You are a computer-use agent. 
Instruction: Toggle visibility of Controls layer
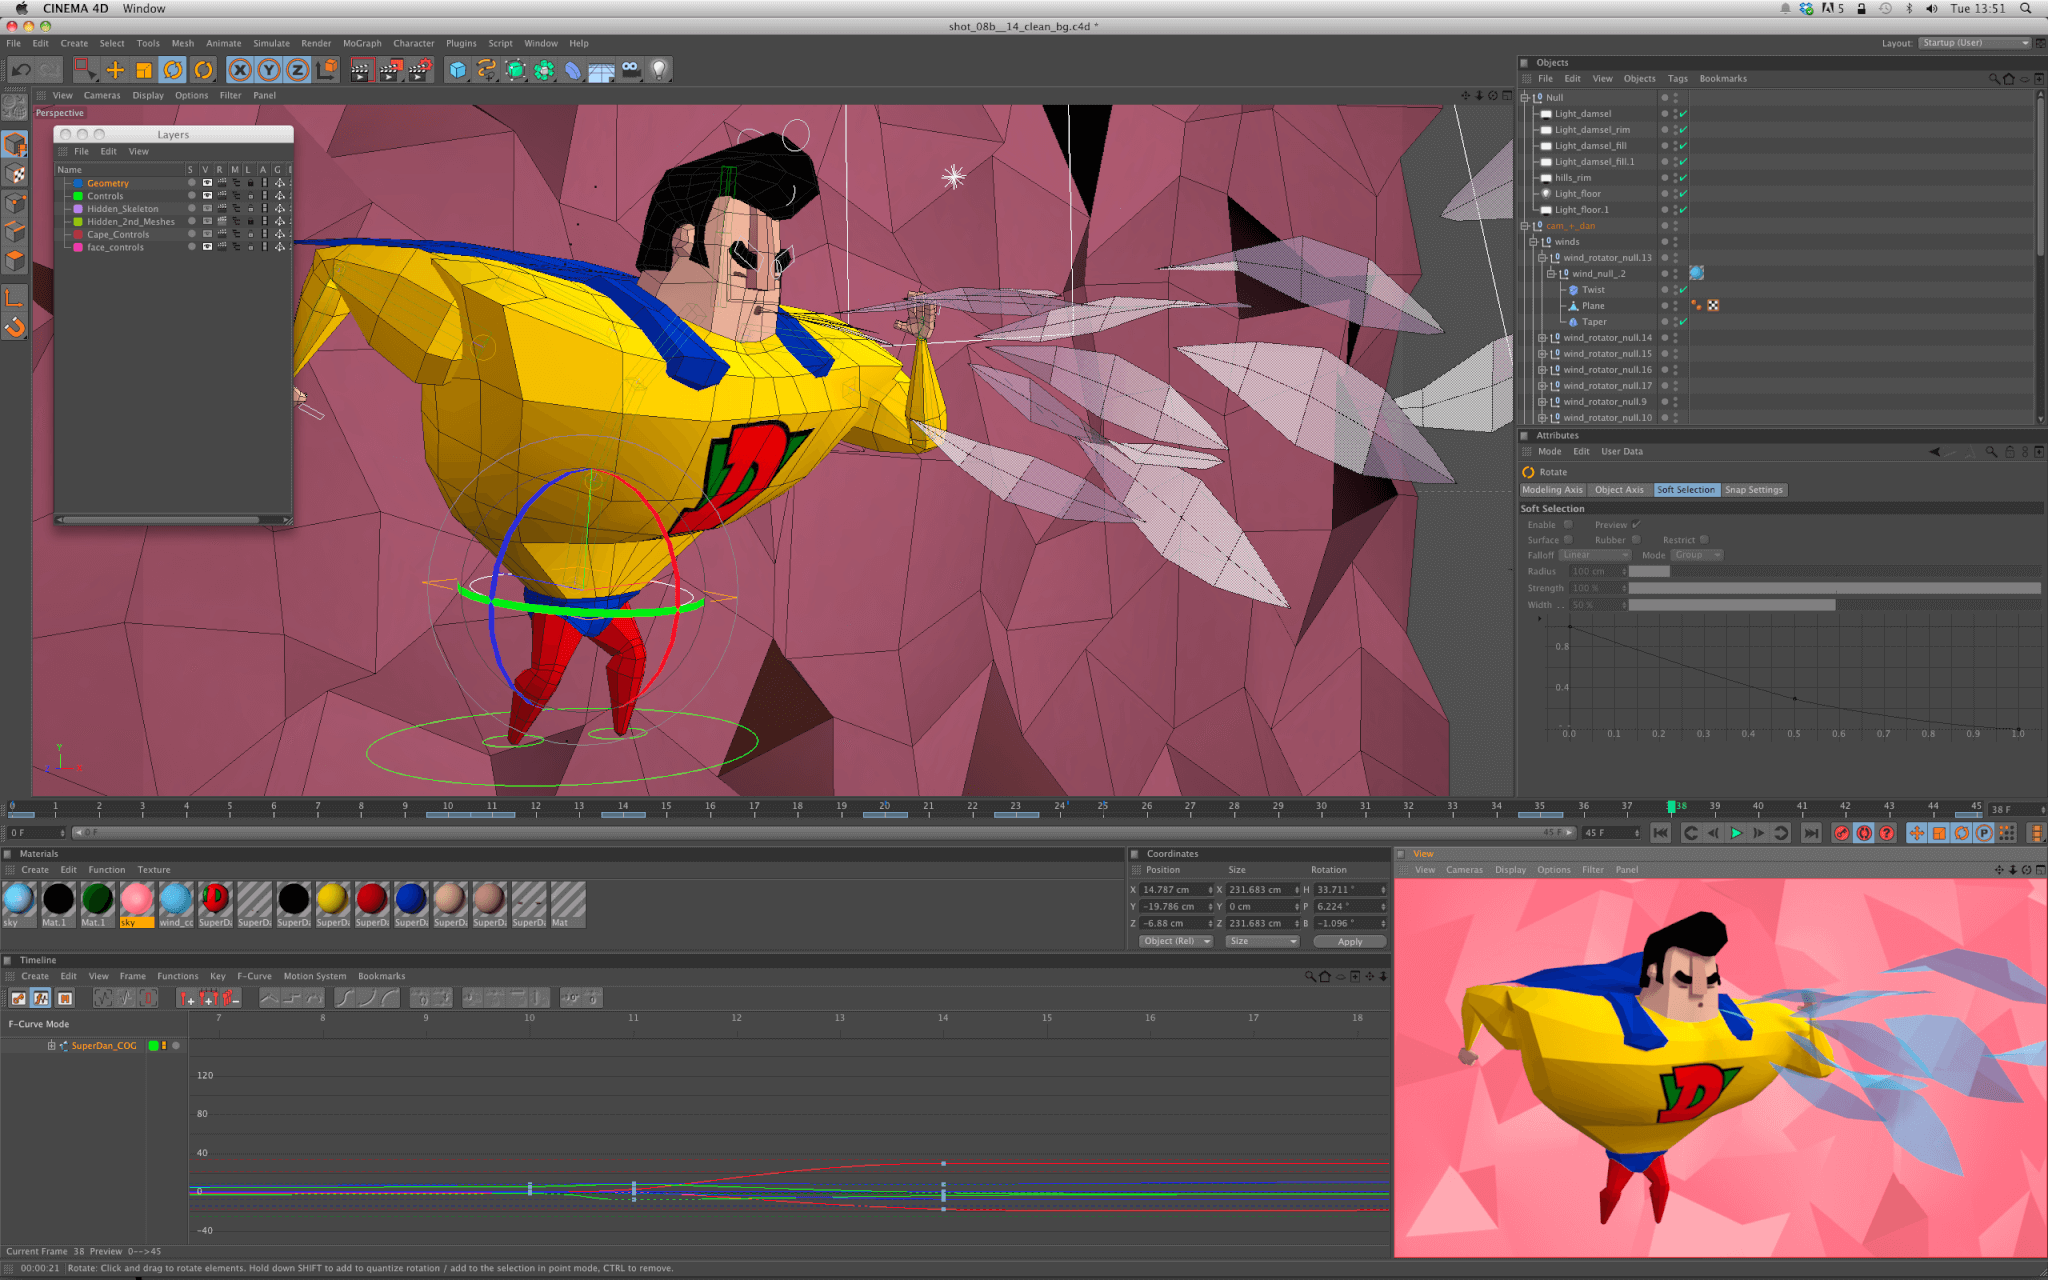[207, 196]
